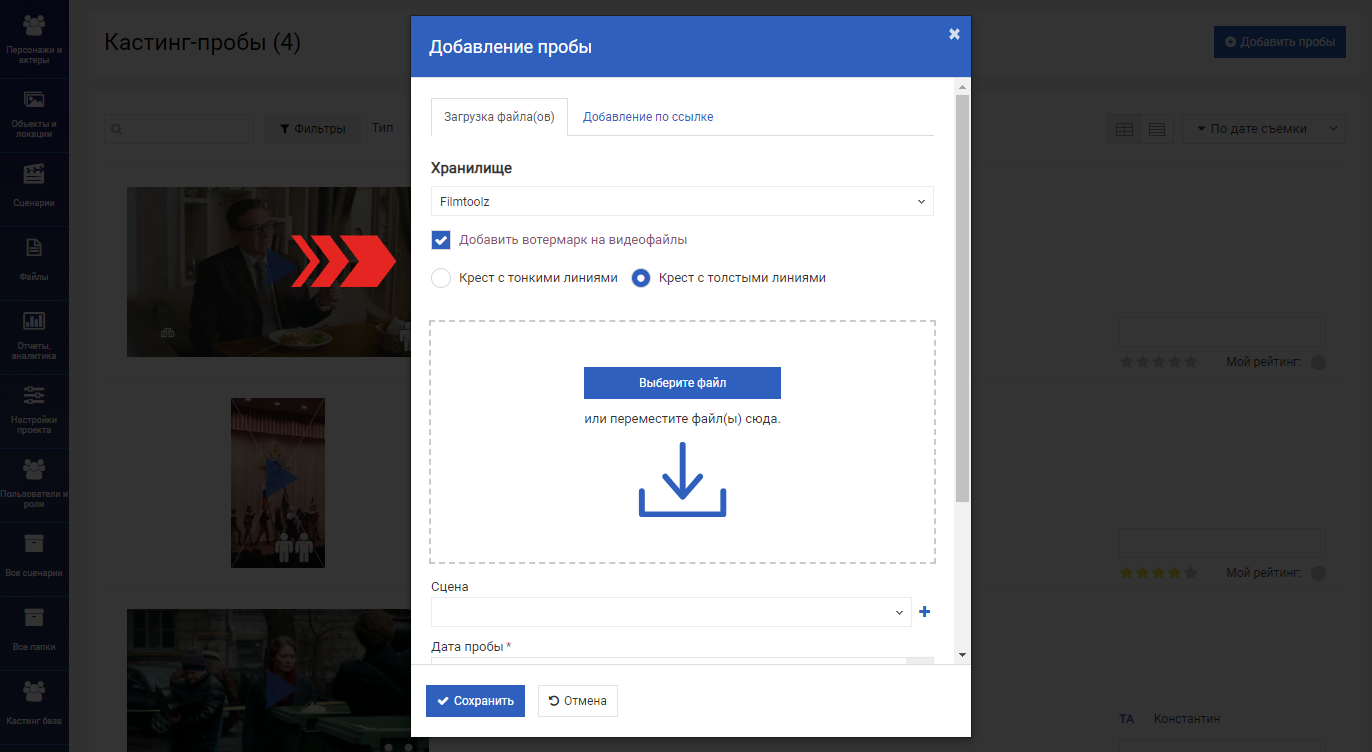Screen dimensions: 1372x752
Task: Open Объекты и локации sidebar section
Action: pyautogui.click(x=34, y=115)
